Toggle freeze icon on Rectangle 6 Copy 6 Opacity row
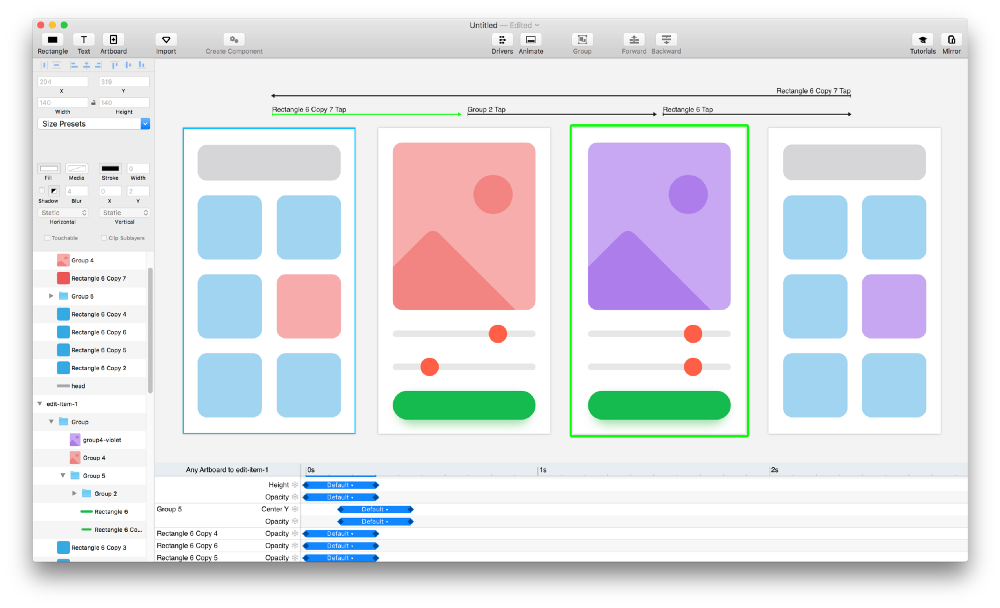The image size is (1000, 608). [295, 545]
